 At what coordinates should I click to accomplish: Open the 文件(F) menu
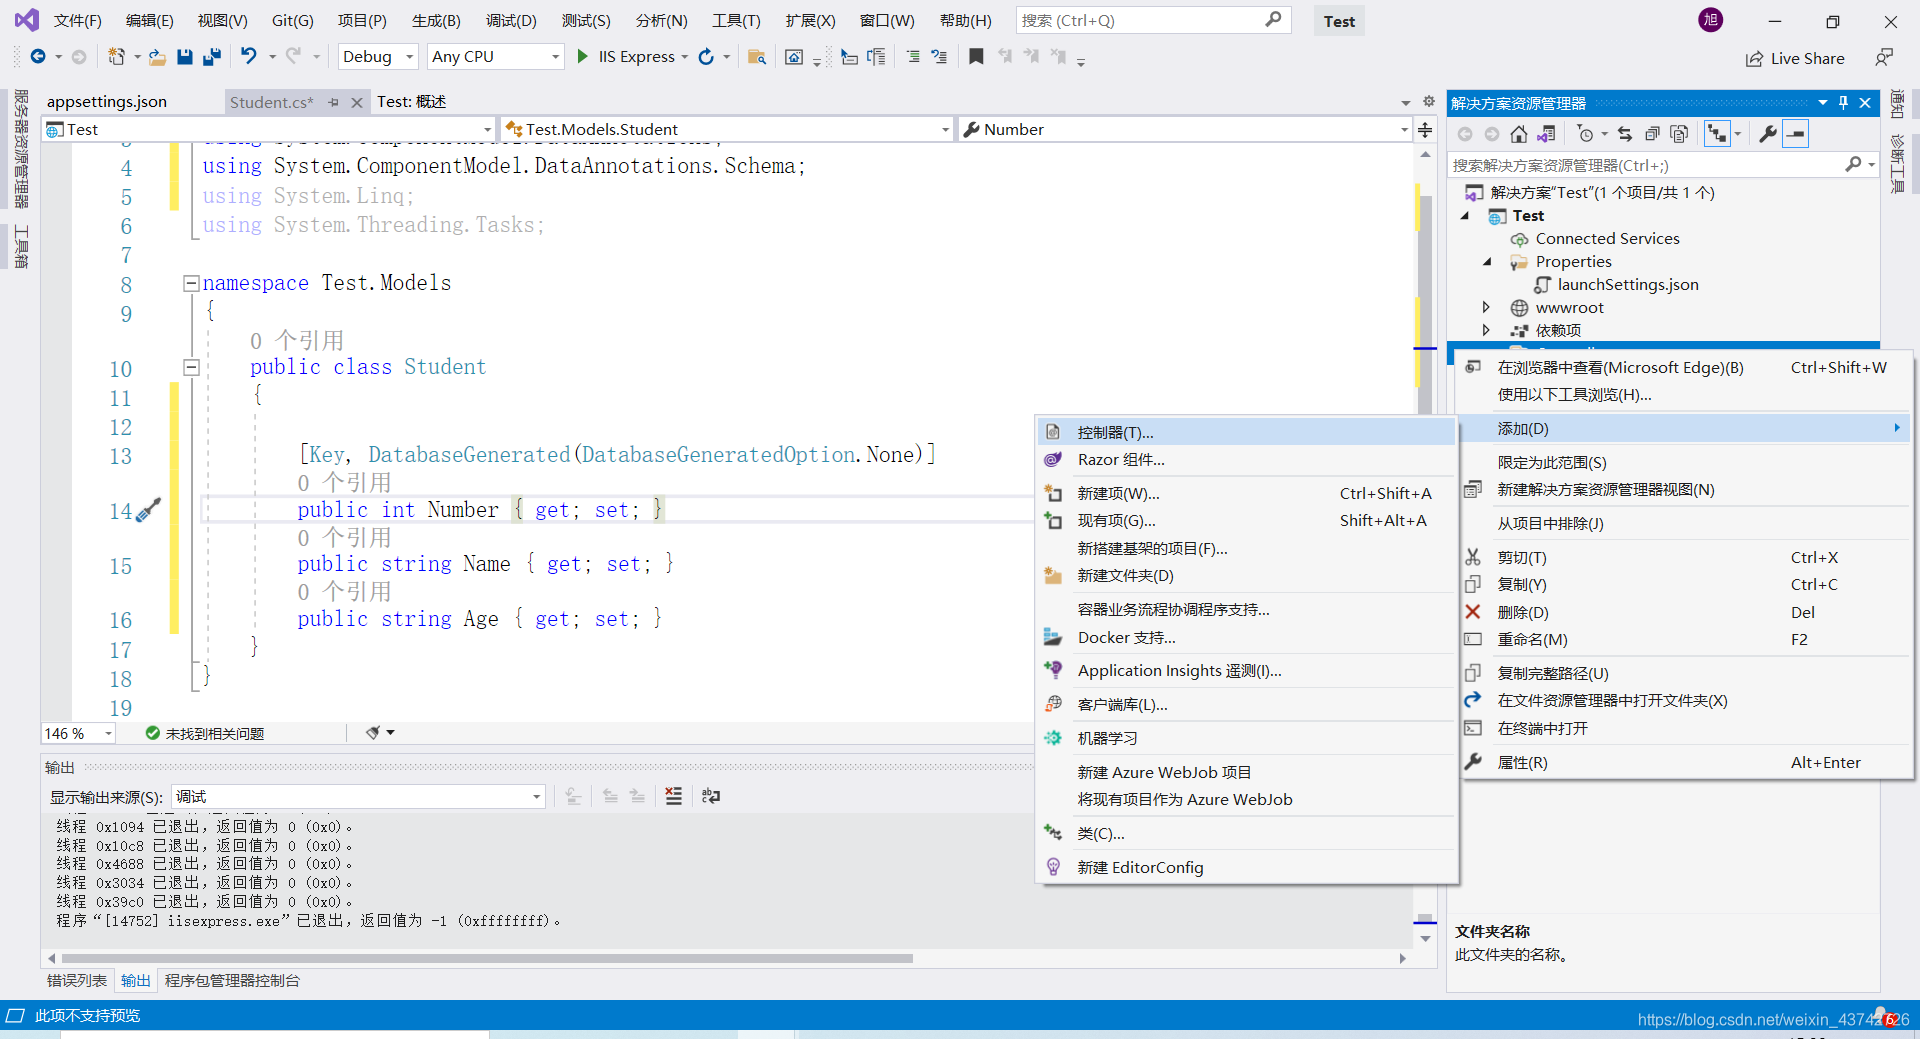coord(77,21)
